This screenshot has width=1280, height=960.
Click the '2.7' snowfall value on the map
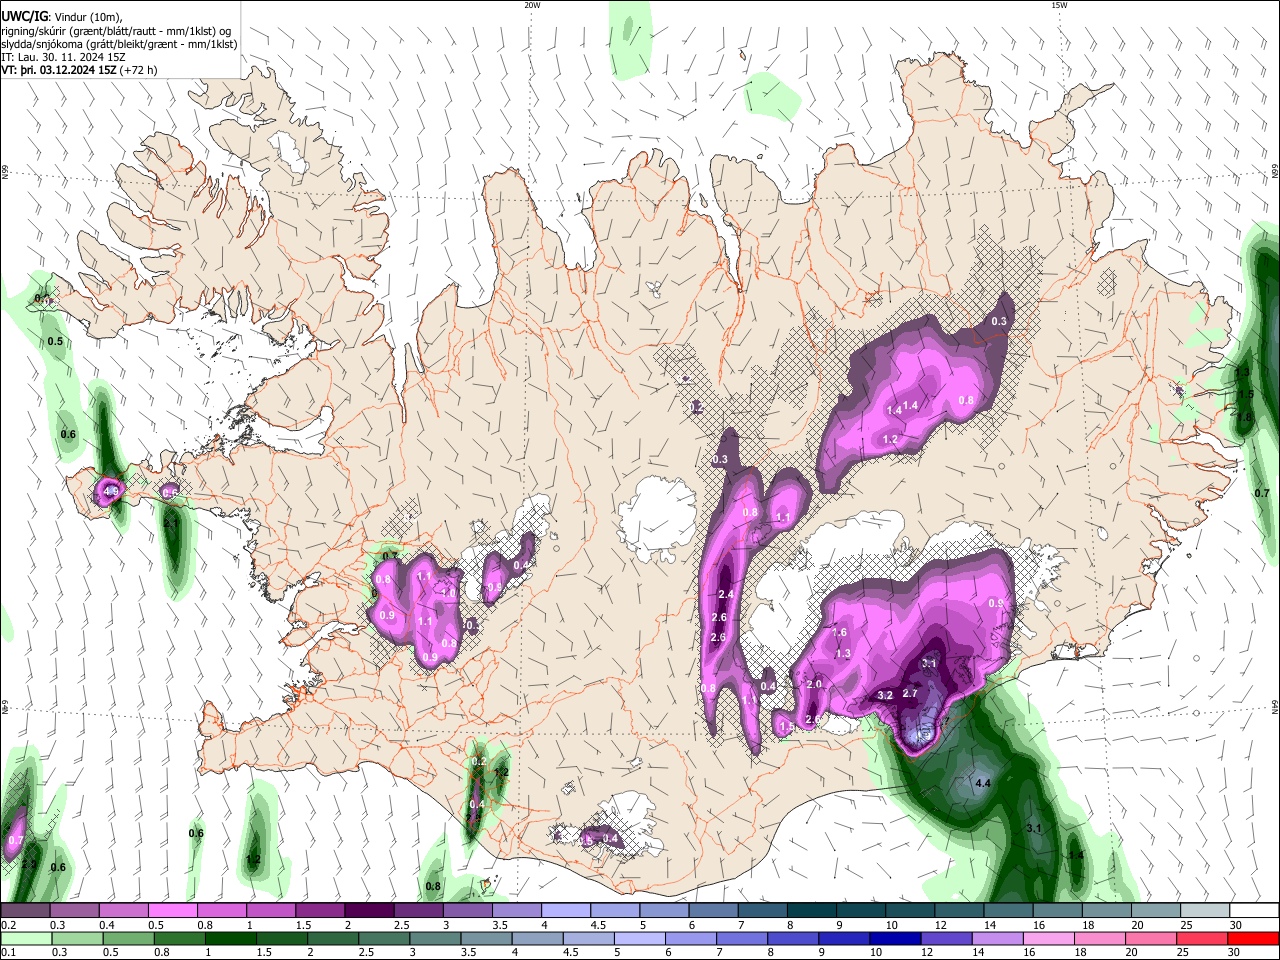910,693
